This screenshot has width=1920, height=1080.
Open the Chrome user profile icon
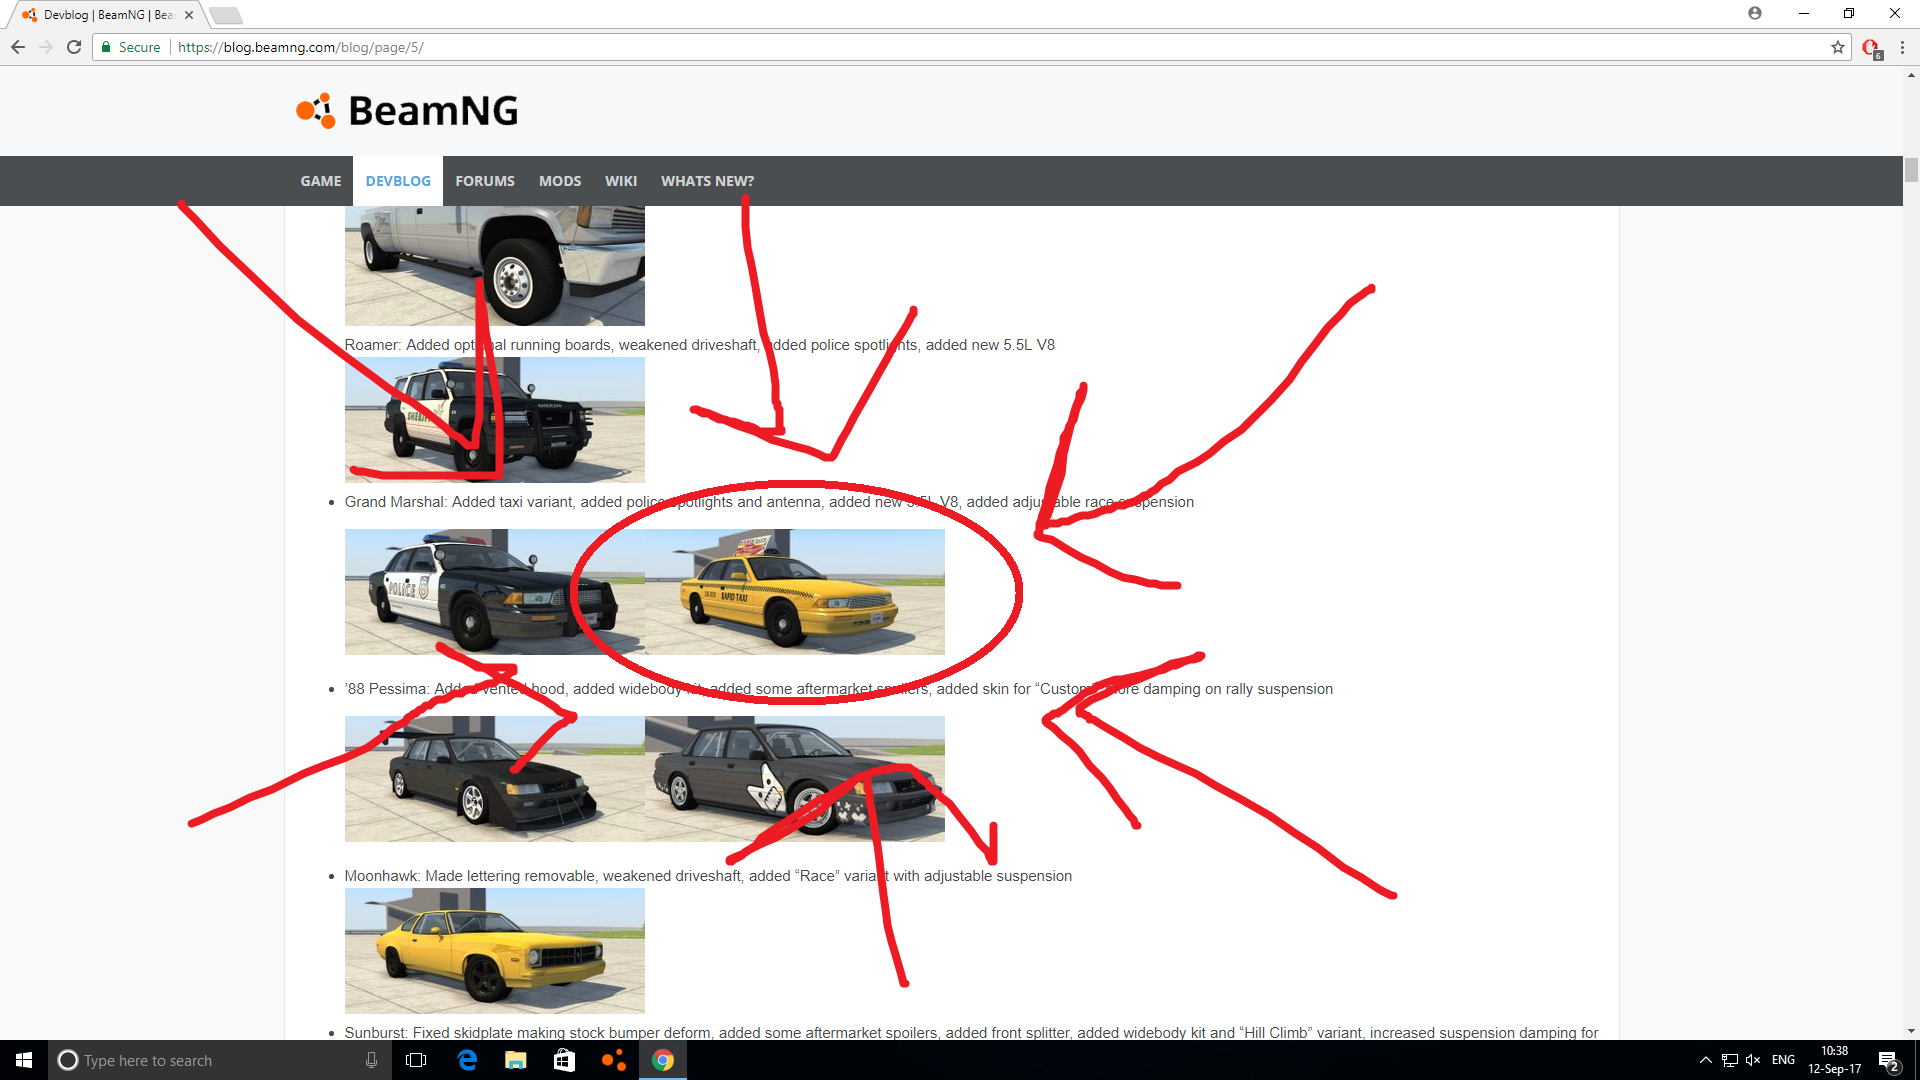(x=1755, y=13)
